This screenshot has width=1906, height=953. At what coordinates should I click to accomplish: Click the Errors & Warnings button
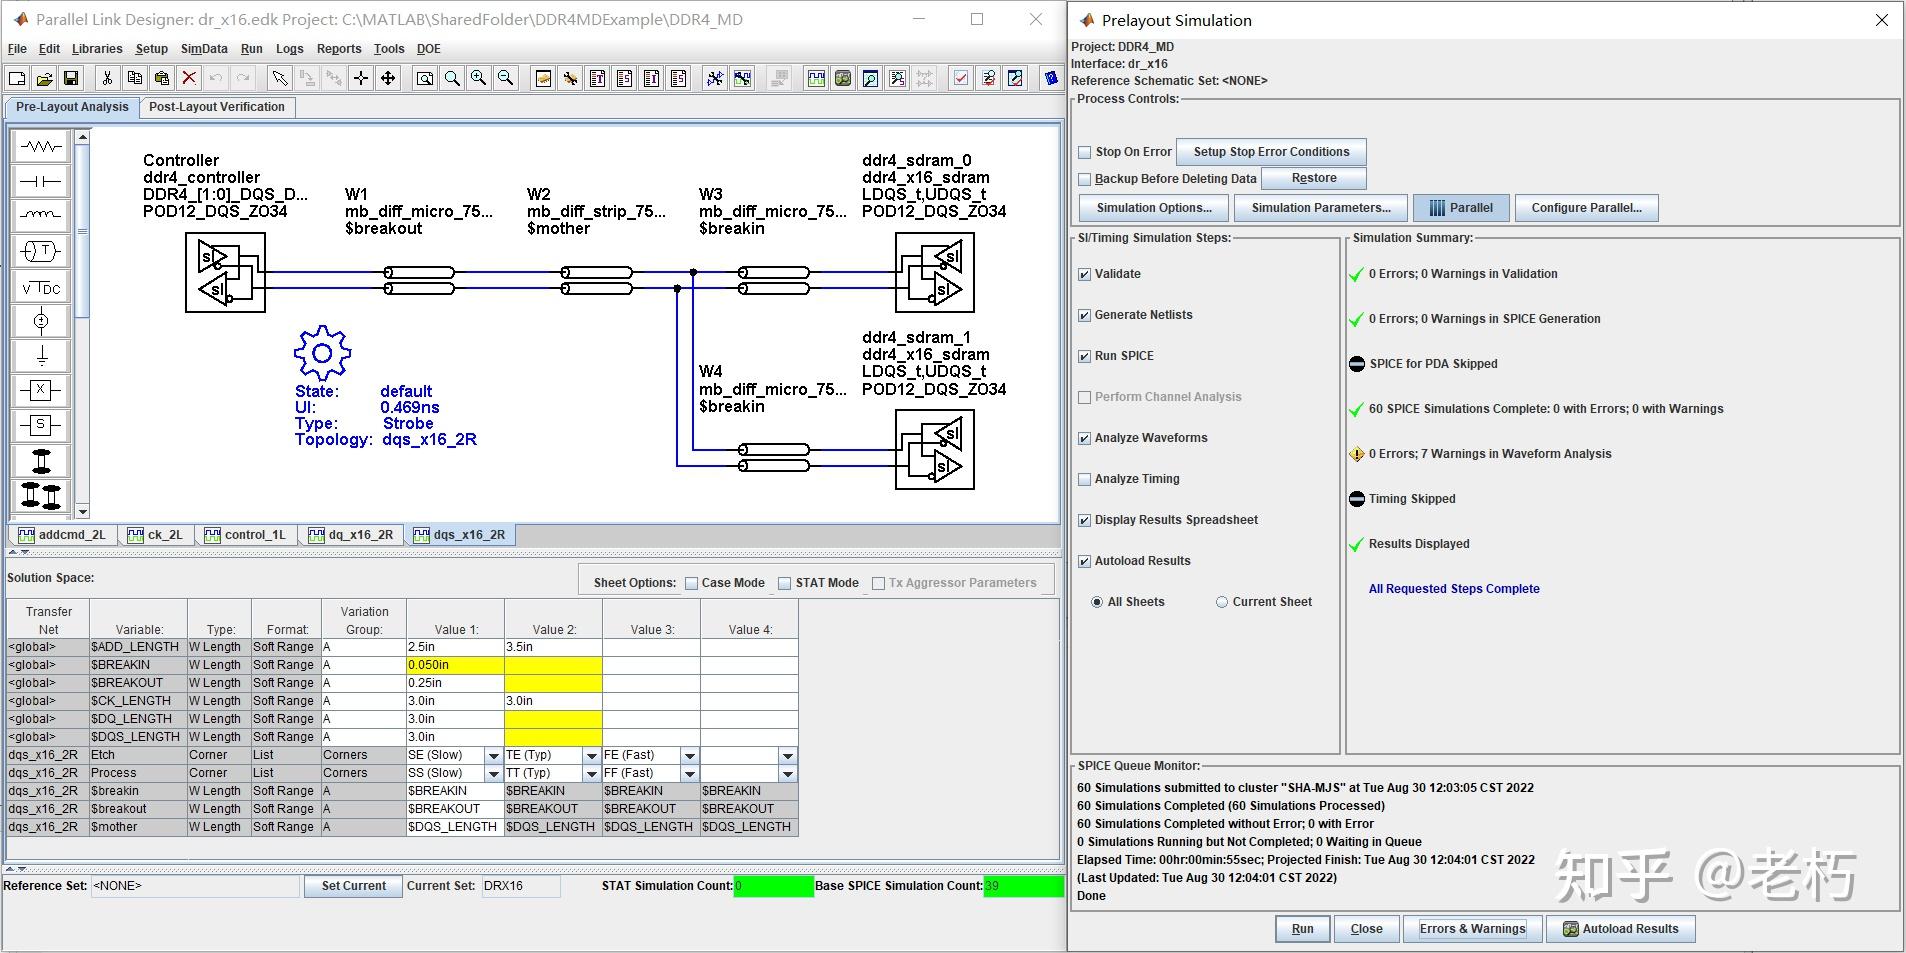1472,929
